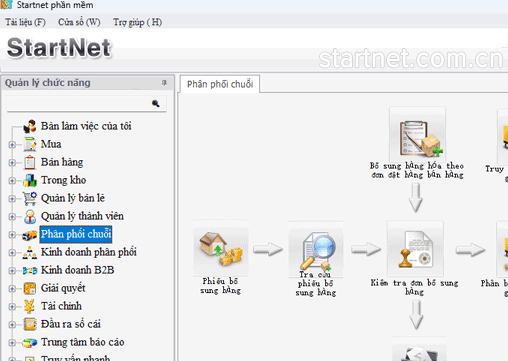This screenshot has height=361, width=508.
Task: Expand the Trong kho tree node
Action: point(12,181)
